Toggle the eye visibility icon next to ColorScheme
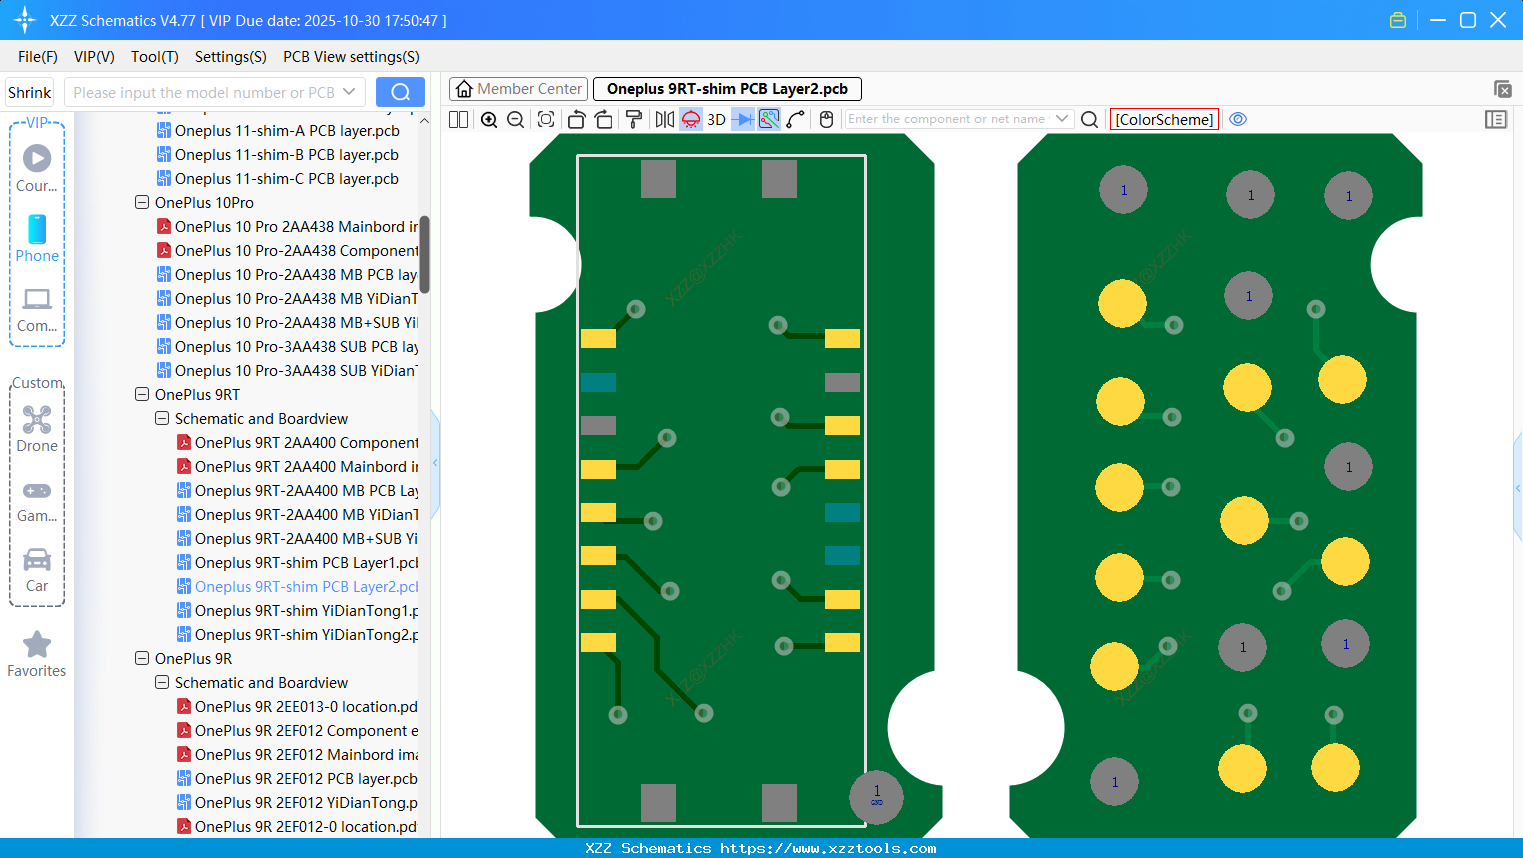The height and width of the screenshot is (858, 1523). tap(1238, 119)
